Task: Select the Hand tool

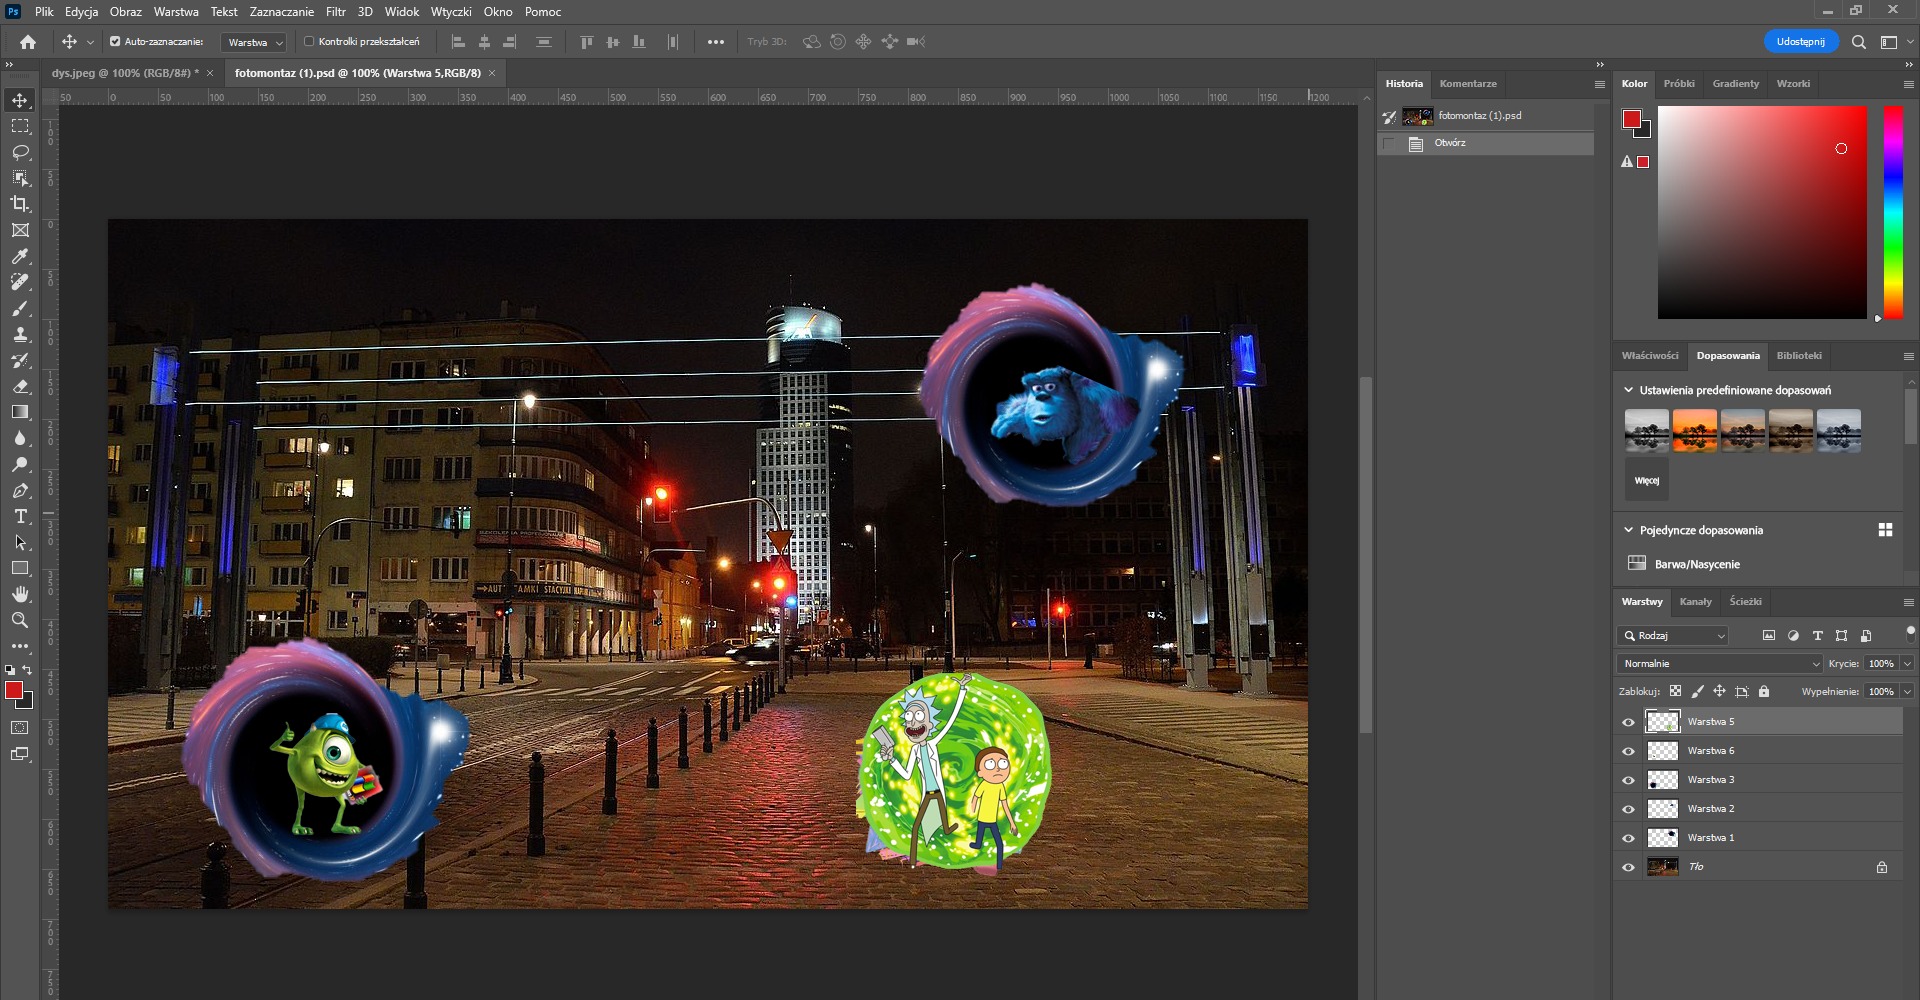Action: (20, 593)
